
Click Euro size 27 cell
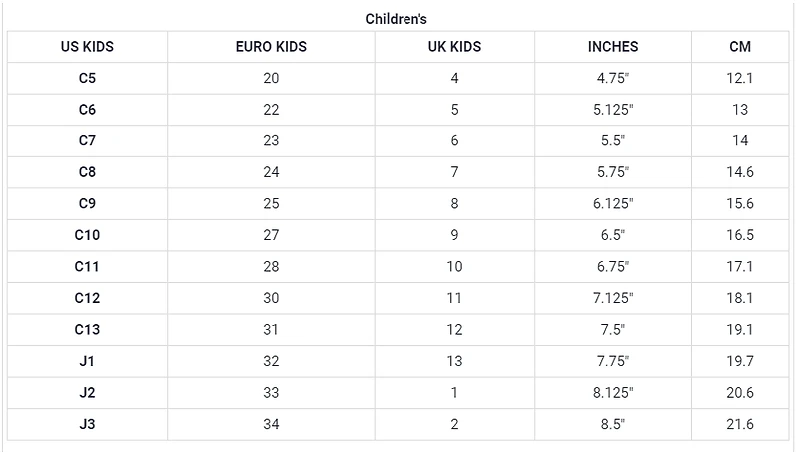(271, 235)
